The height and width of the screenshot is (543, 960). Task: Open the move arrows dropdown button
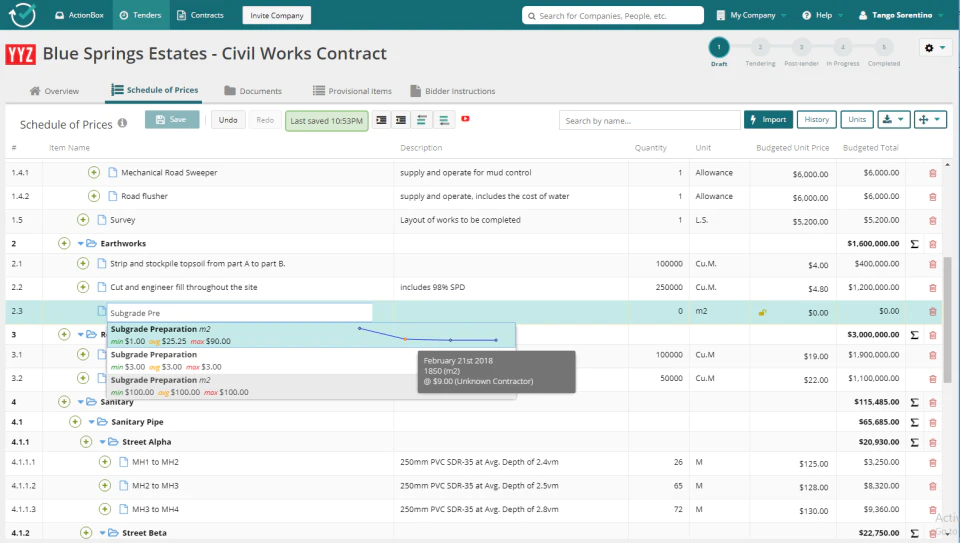pyautogui.click(x=930, y=120)
